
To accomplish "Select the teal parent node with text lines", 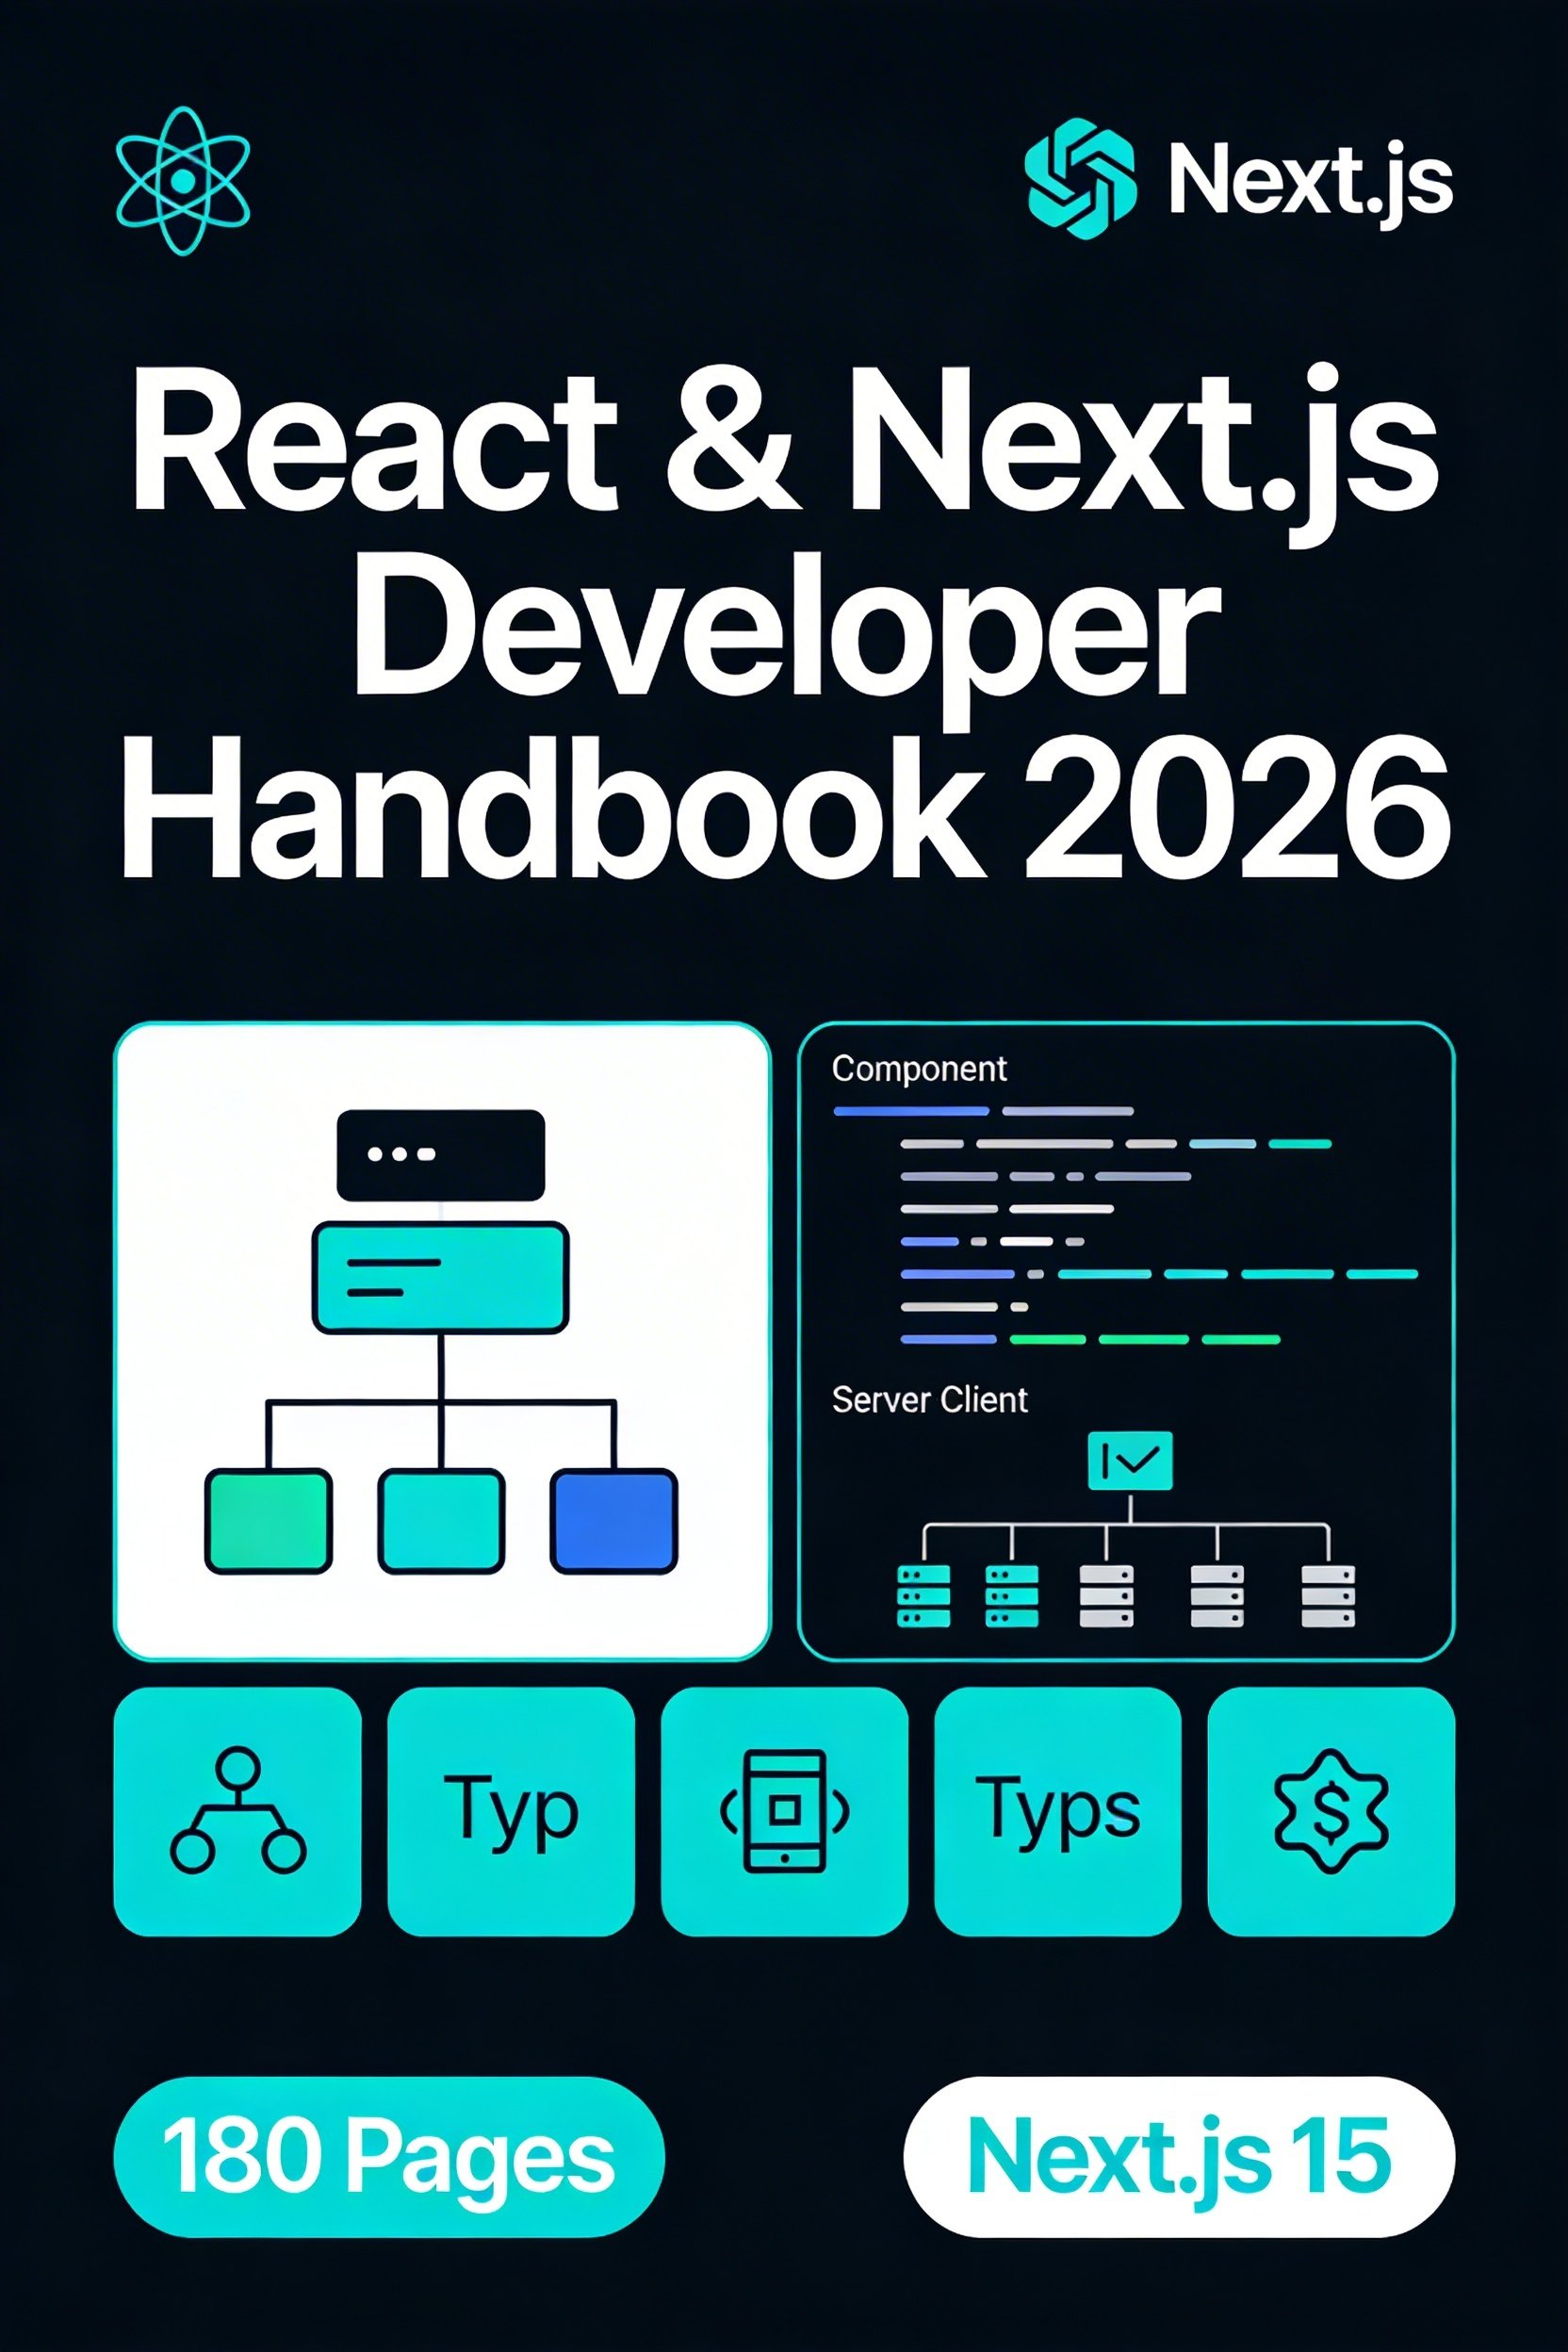I will click(441, 1277).
